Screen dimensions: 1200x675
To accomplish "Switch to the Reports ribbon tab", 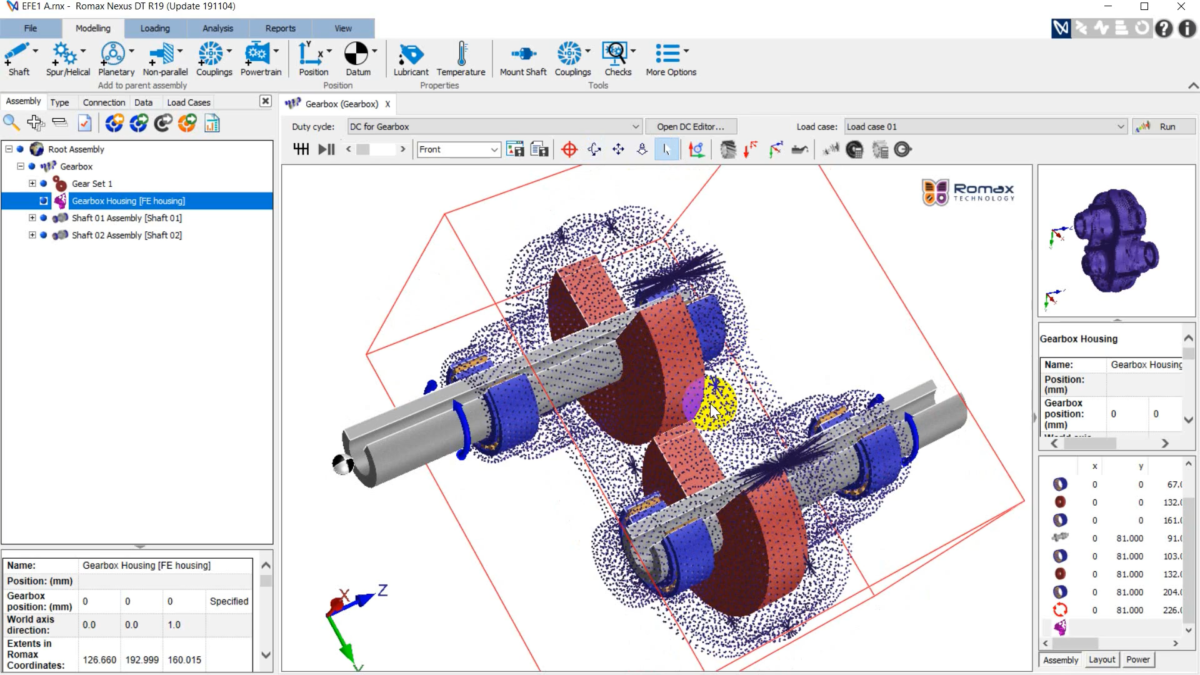I will point(280,28).
